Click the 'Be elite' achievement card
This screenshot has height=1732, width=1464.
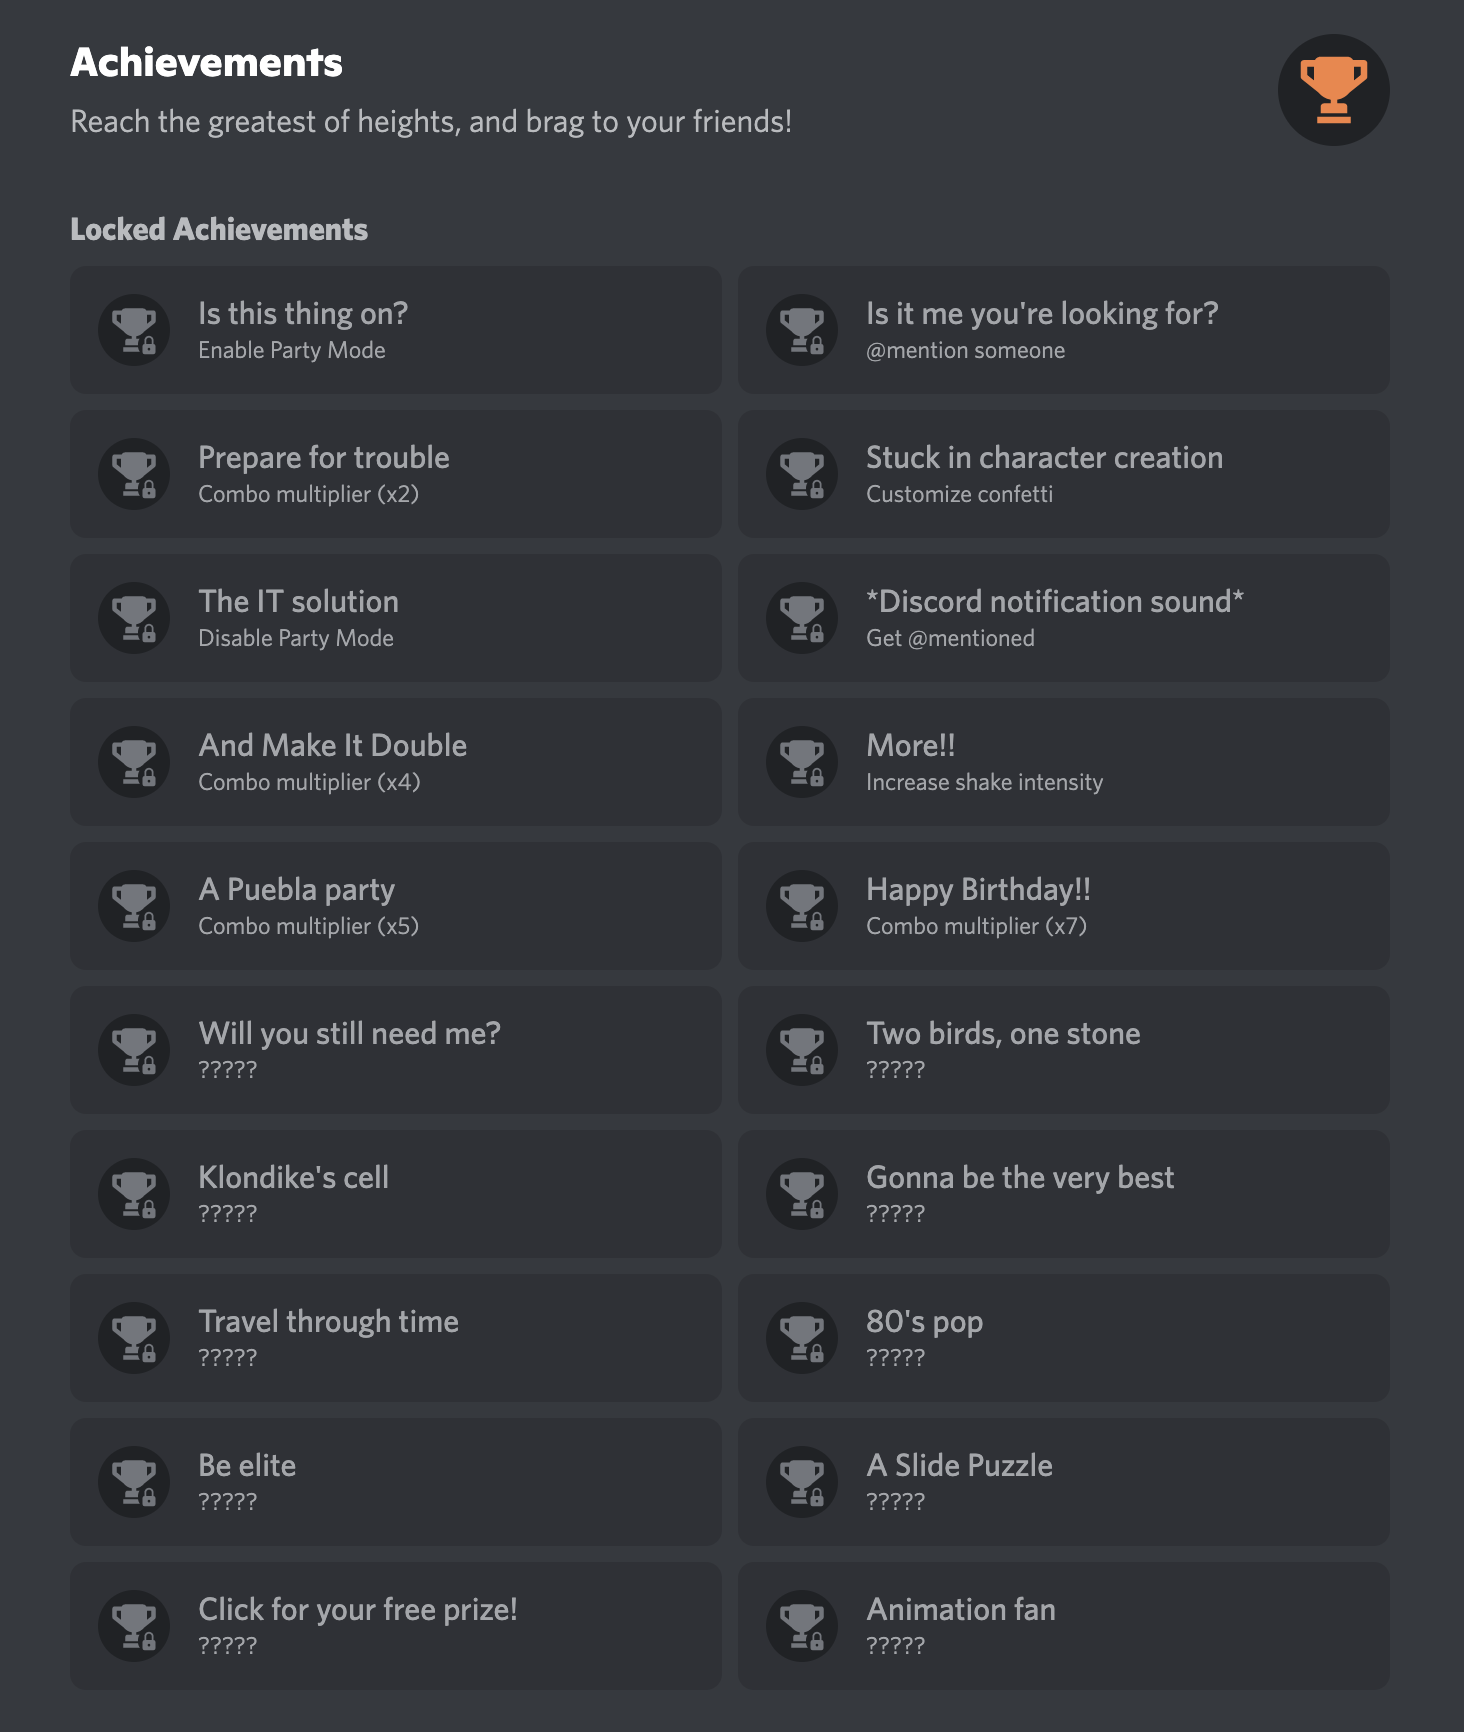coord(395,1482)
